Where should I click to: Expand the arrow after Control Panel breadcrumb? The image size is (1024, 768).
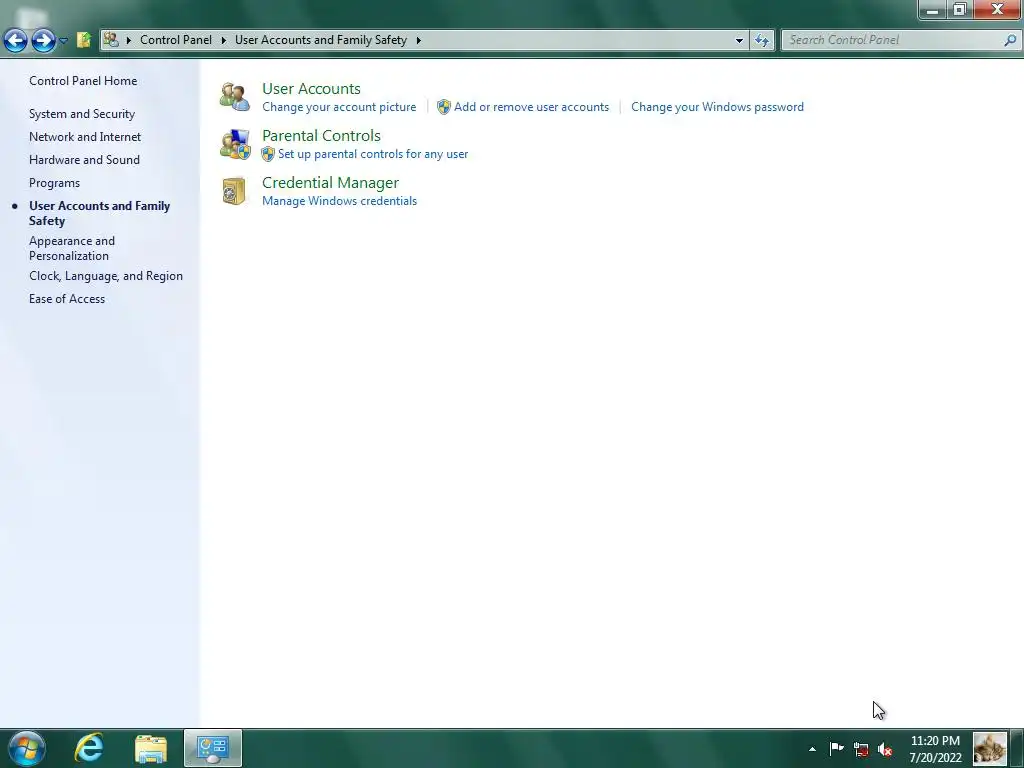[223, 40]
